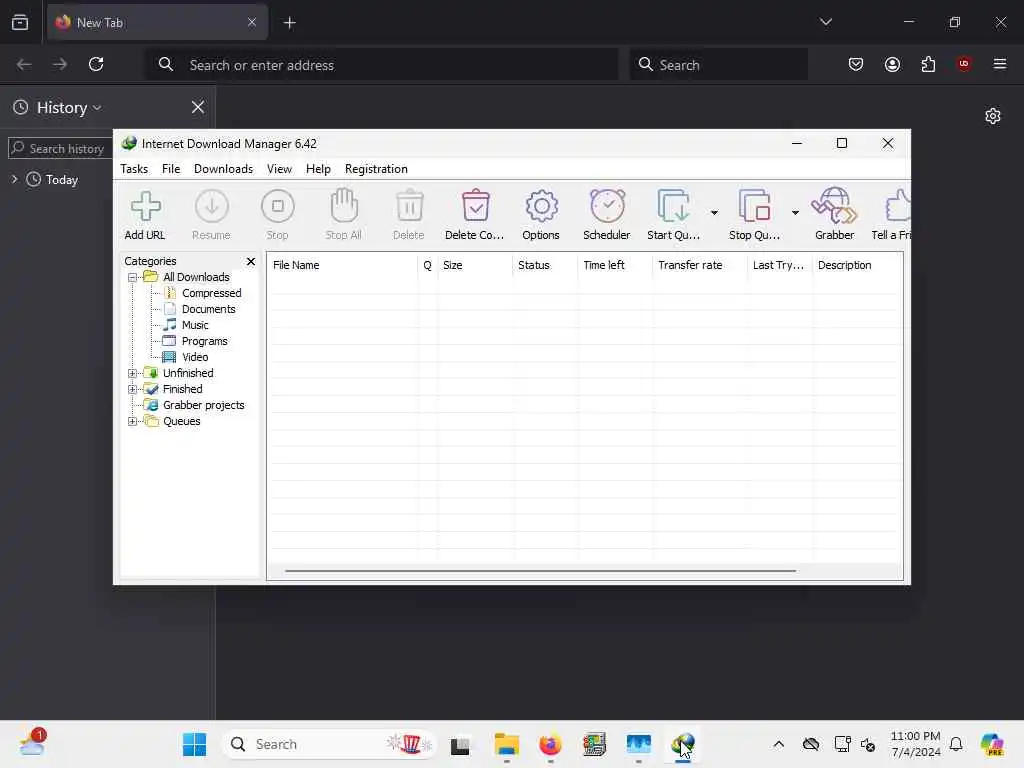Launch the Grabber tool
The width and height of the screenshot is (1024, 768).
[x=834, y=206]
